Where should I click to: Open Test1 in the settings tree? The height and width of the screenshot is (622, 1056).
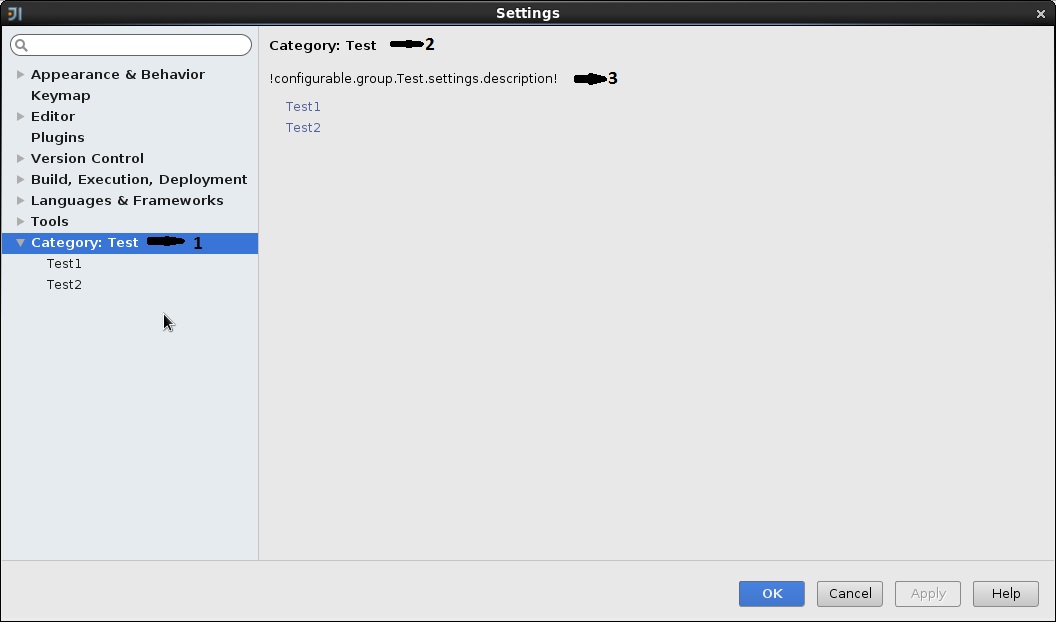64,264
